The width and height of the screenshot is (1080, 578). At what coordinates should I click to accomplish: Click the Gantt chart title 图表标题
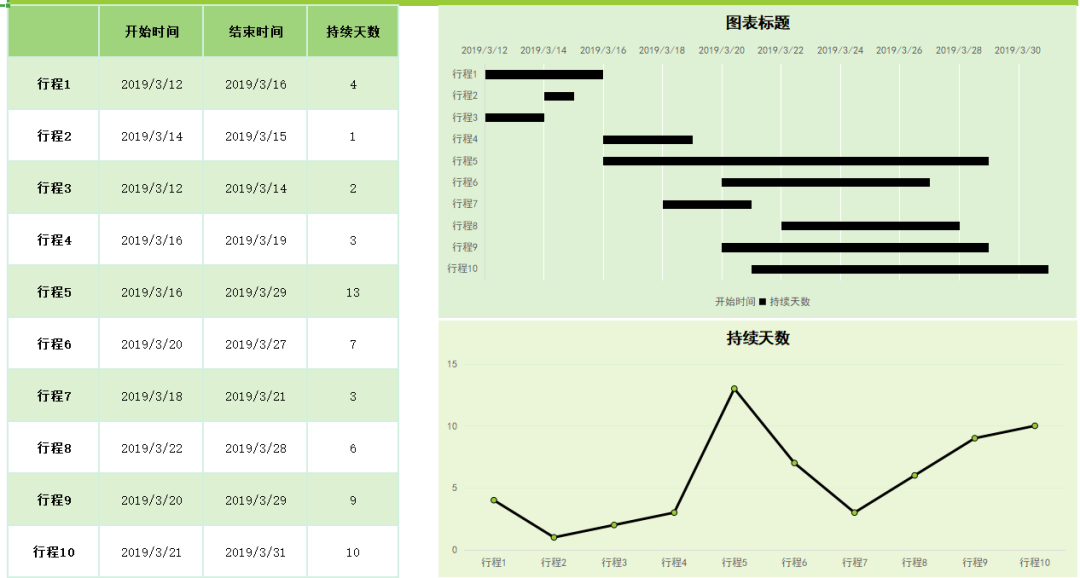click(758, 23)
